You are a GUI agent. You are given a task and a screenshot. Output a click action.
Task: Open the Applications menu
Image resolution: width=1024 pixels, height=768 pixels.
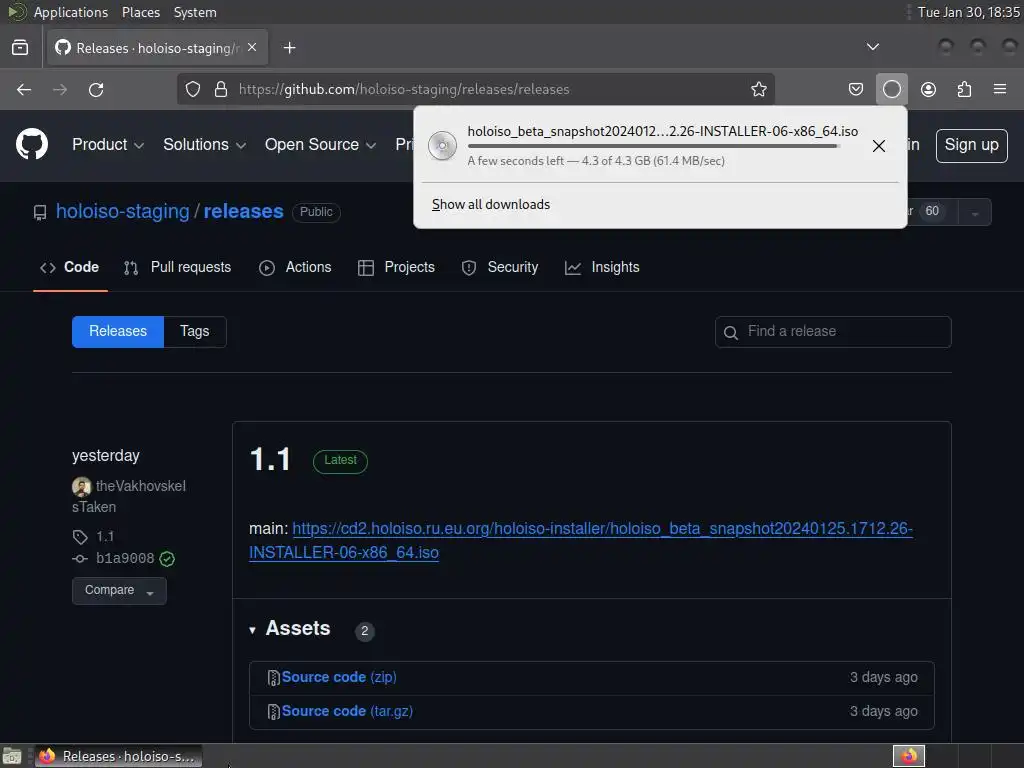(71, 12)
